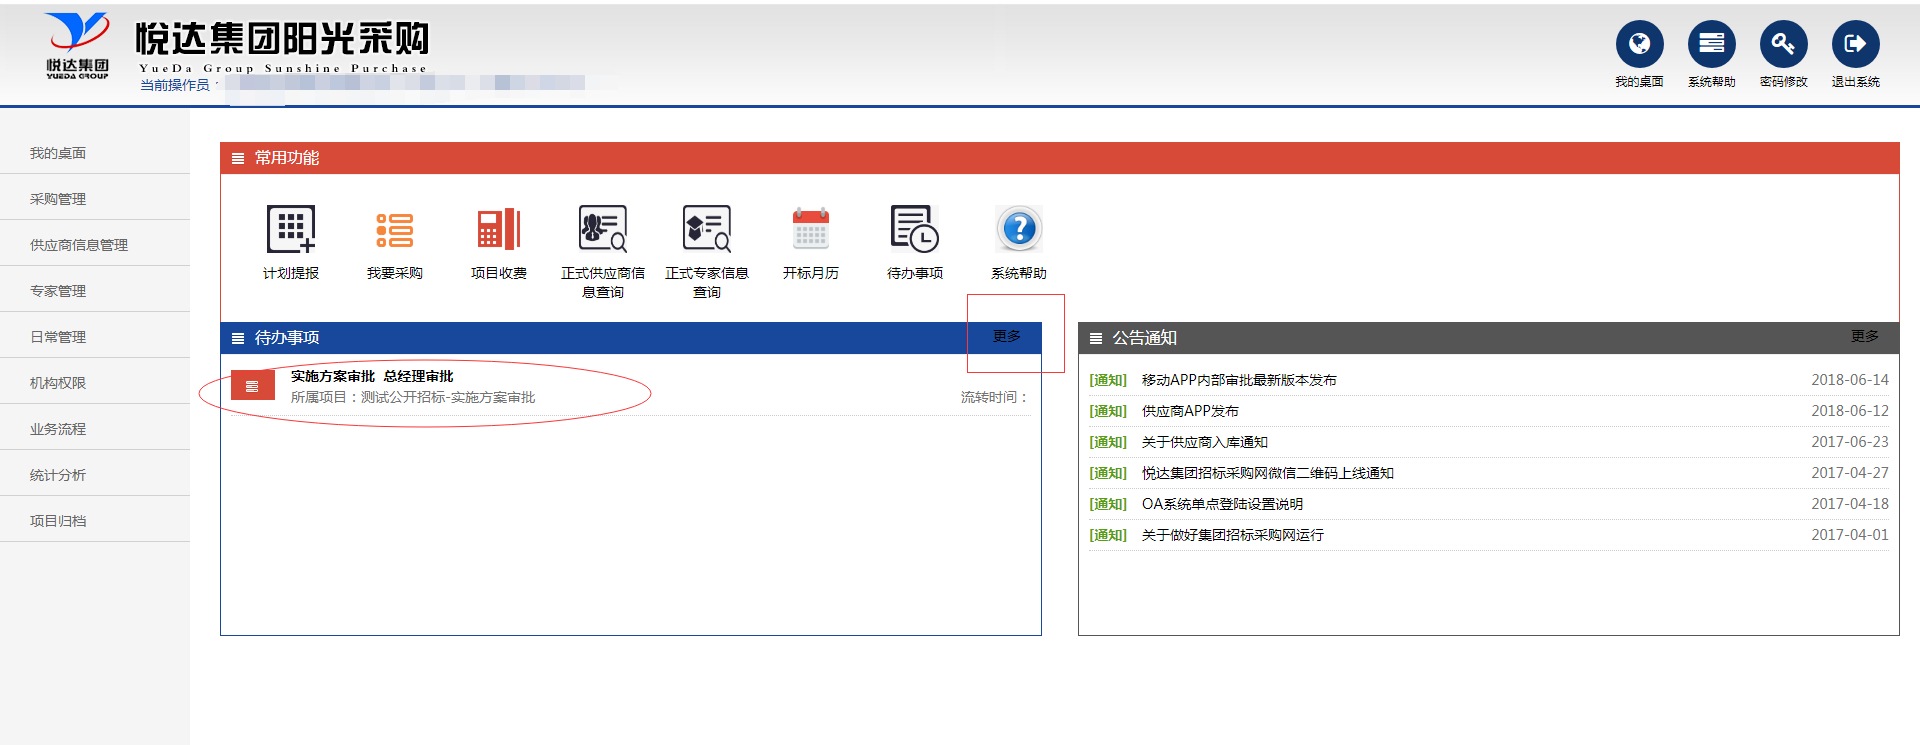Click the date 2017-04-27

tap(1850, 473)
